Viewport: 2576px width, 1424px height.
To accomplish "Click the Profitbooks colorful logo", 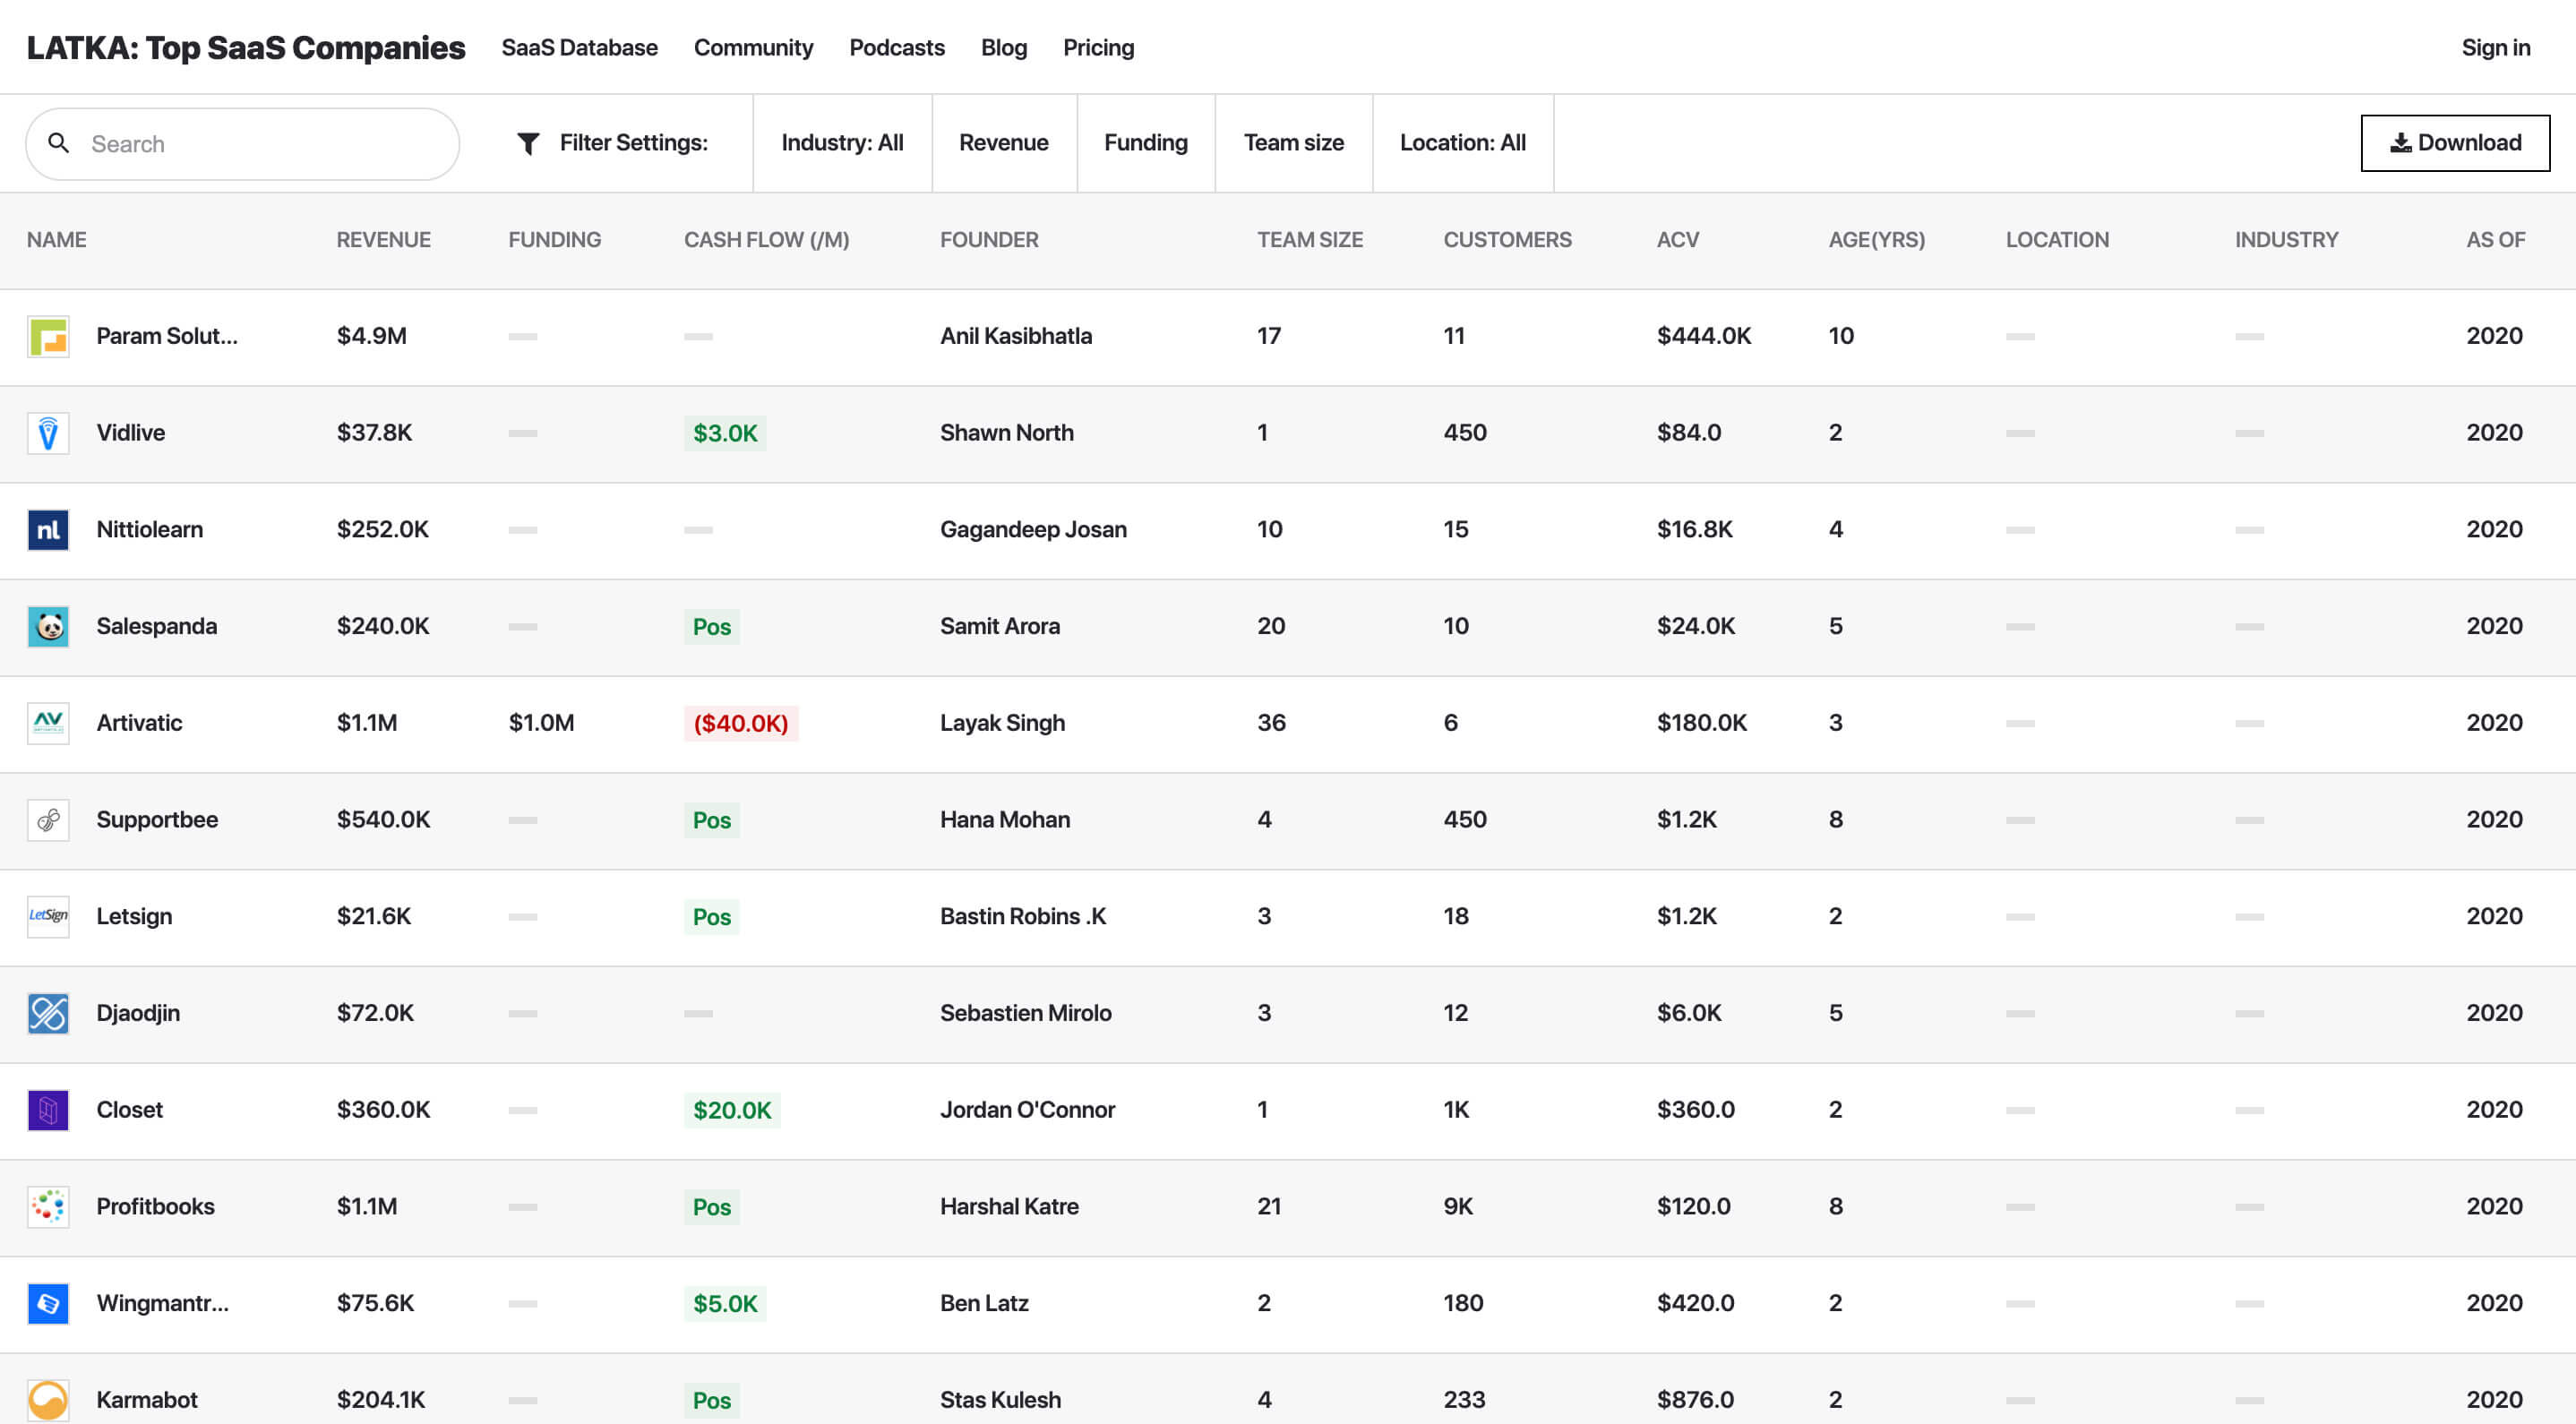I will pyautogui.click(x=48, y=1208).
